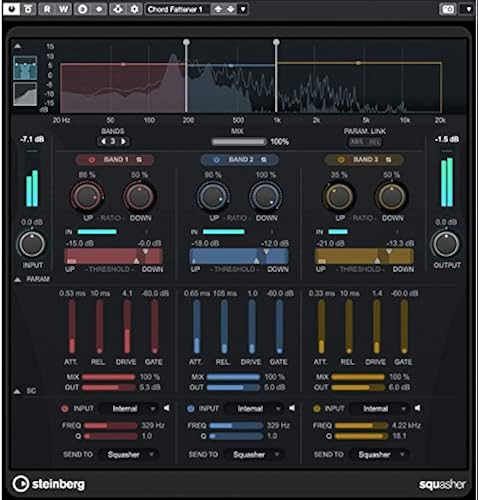Select ABS parameter link mode
478x500 pixels.
357,142
